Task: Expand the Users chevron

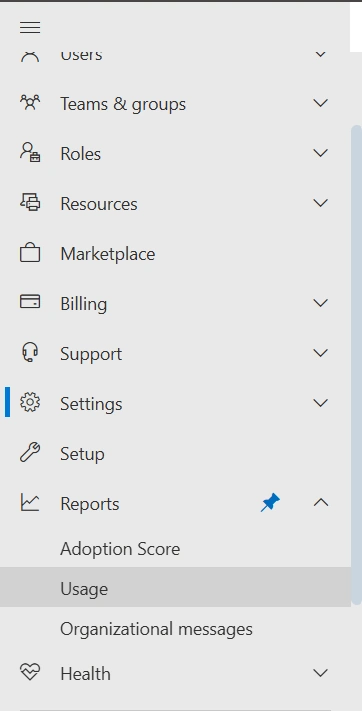Action: pyautogui.click(x=321, y=54)
